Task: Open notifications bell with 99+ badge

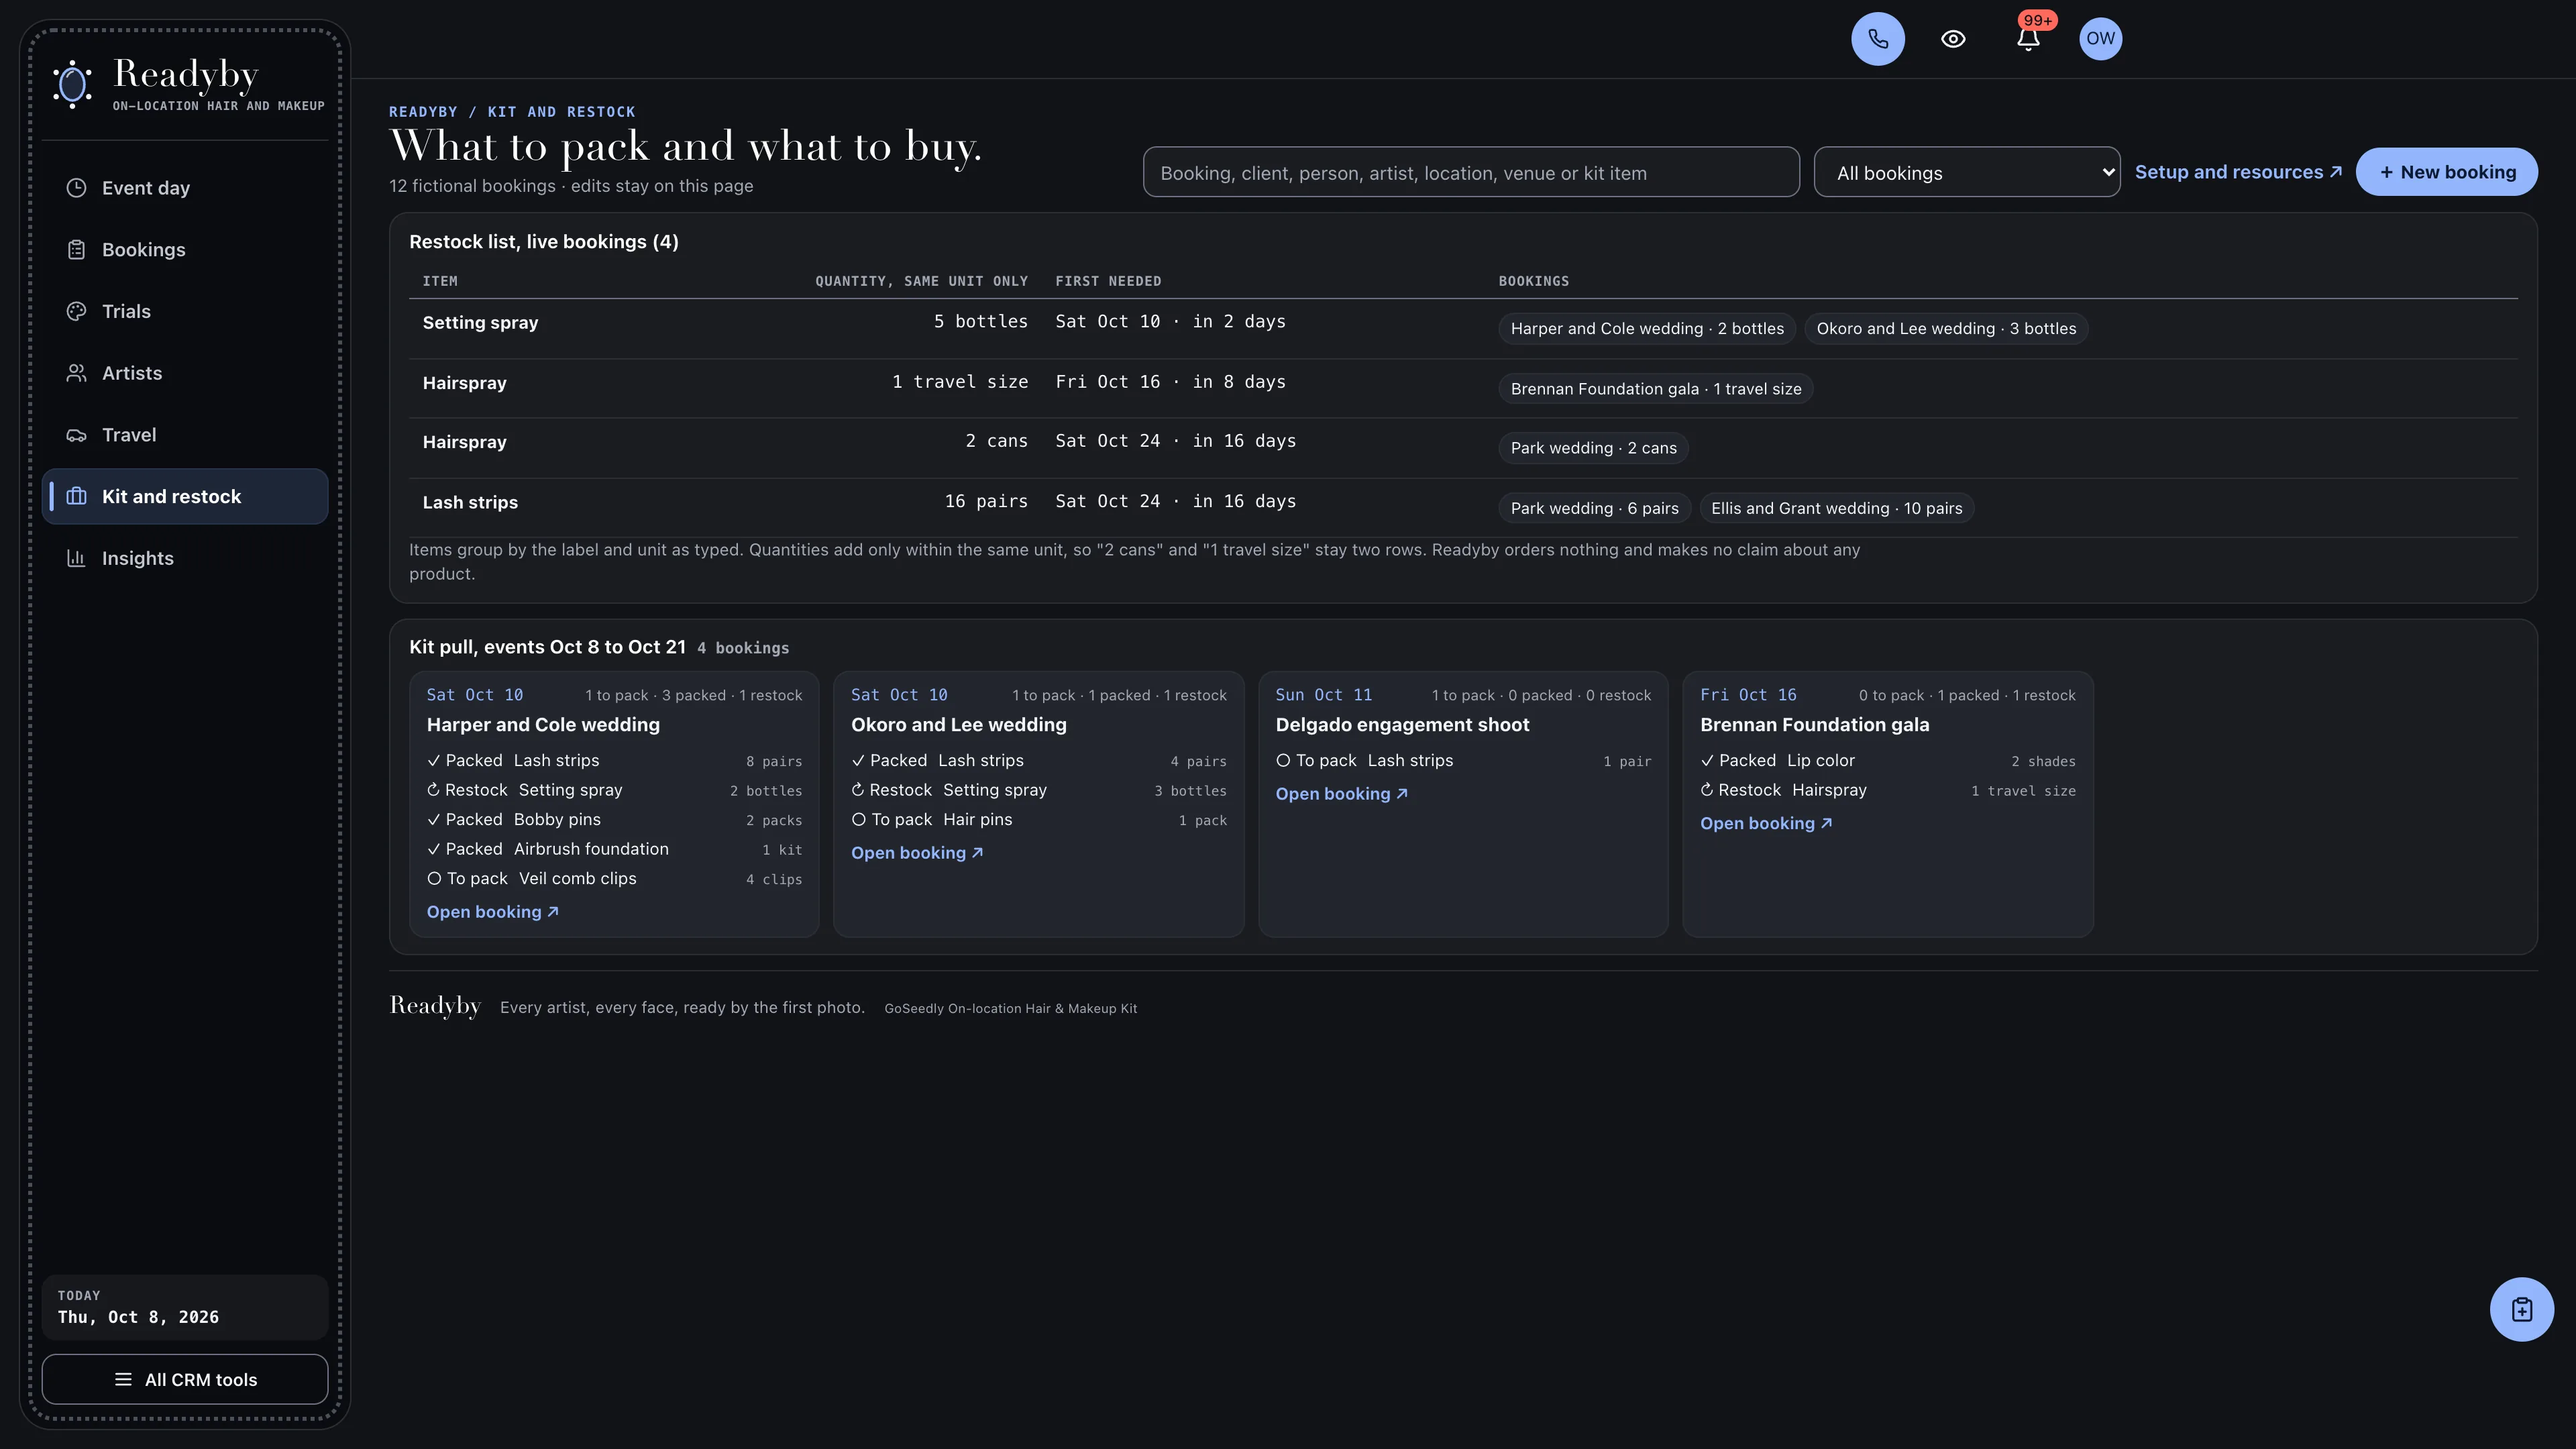Action: coord(2027,39)
